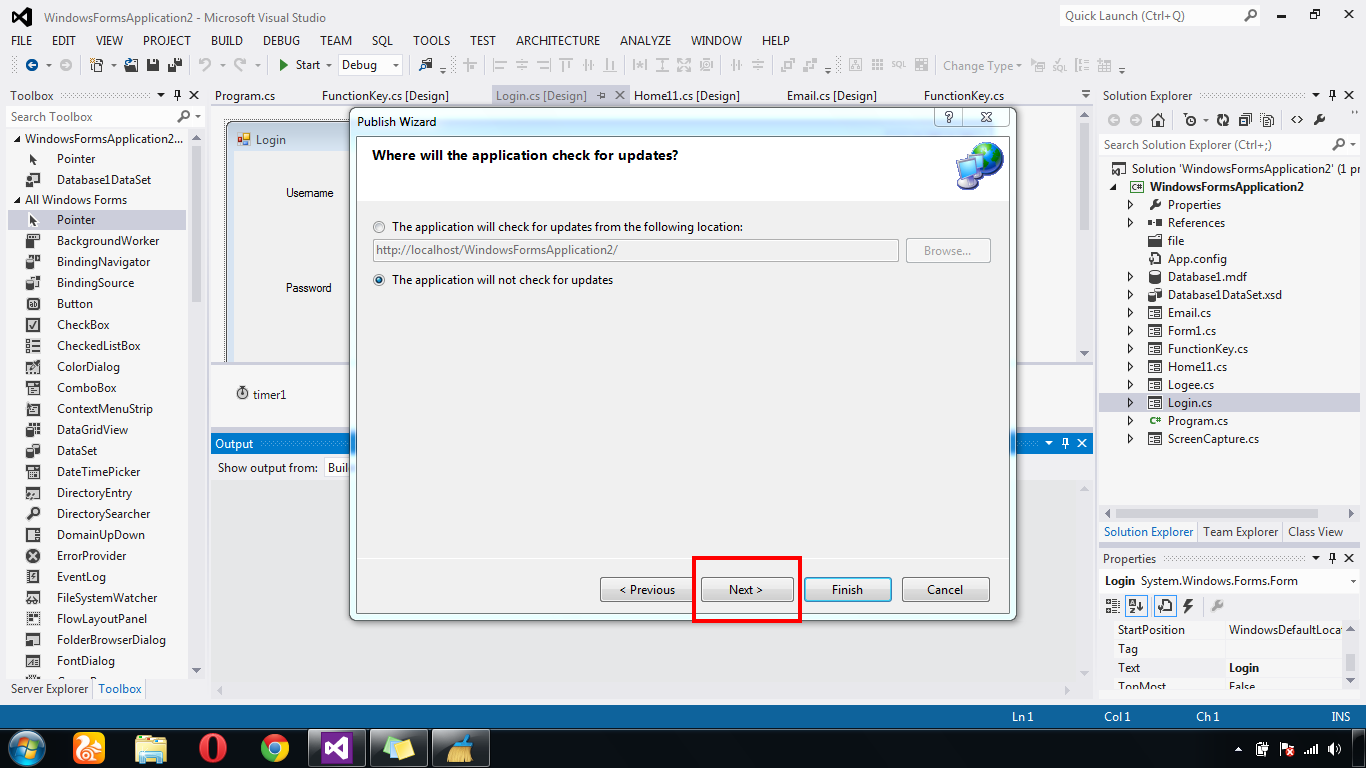Click the Browse button for update location

[x=947, y=250]
